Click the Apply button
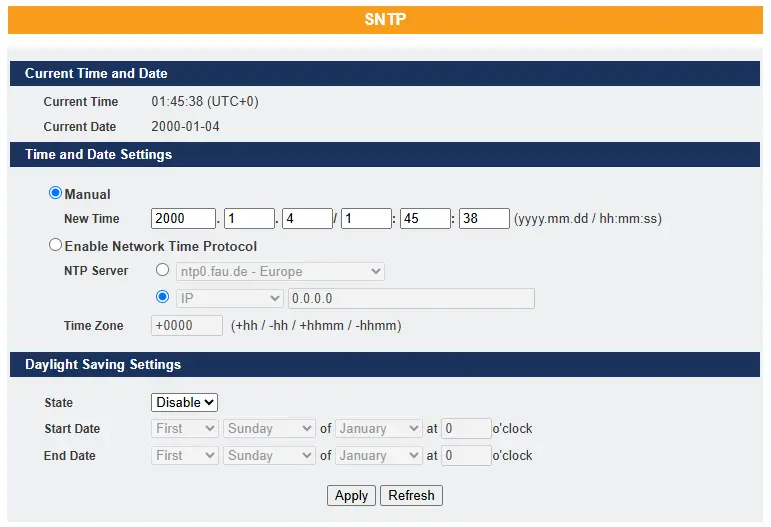771x527 pixels. click(351, 496)
